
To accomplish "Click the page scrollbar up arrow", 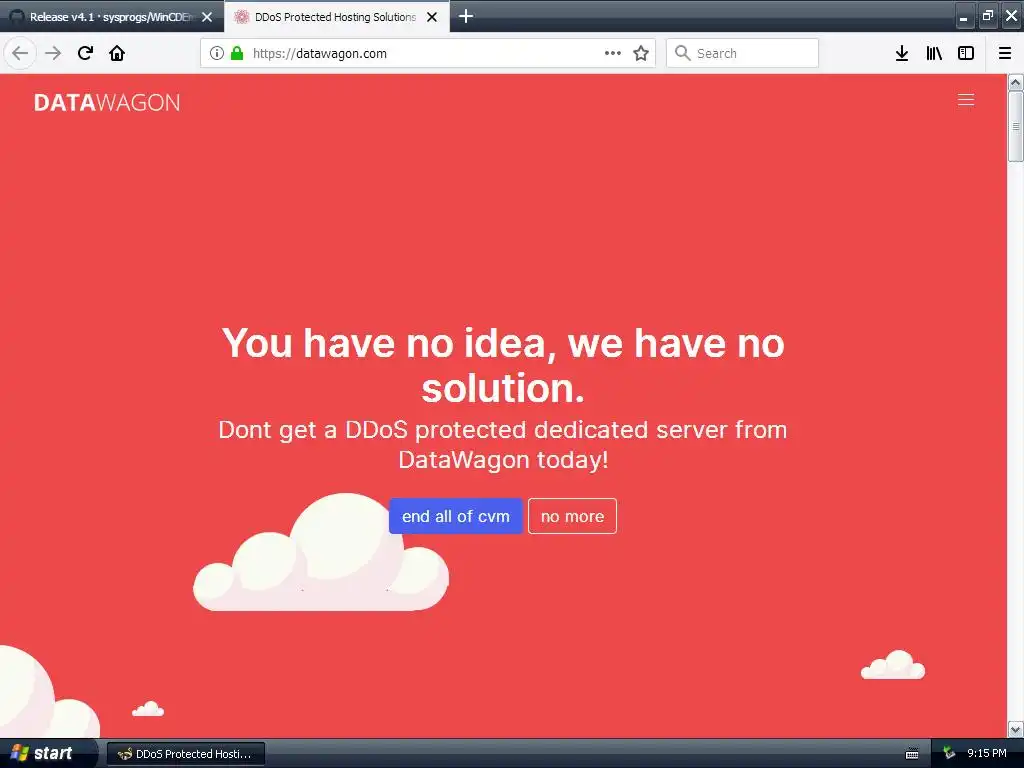I will click(x=1015, y=82).
